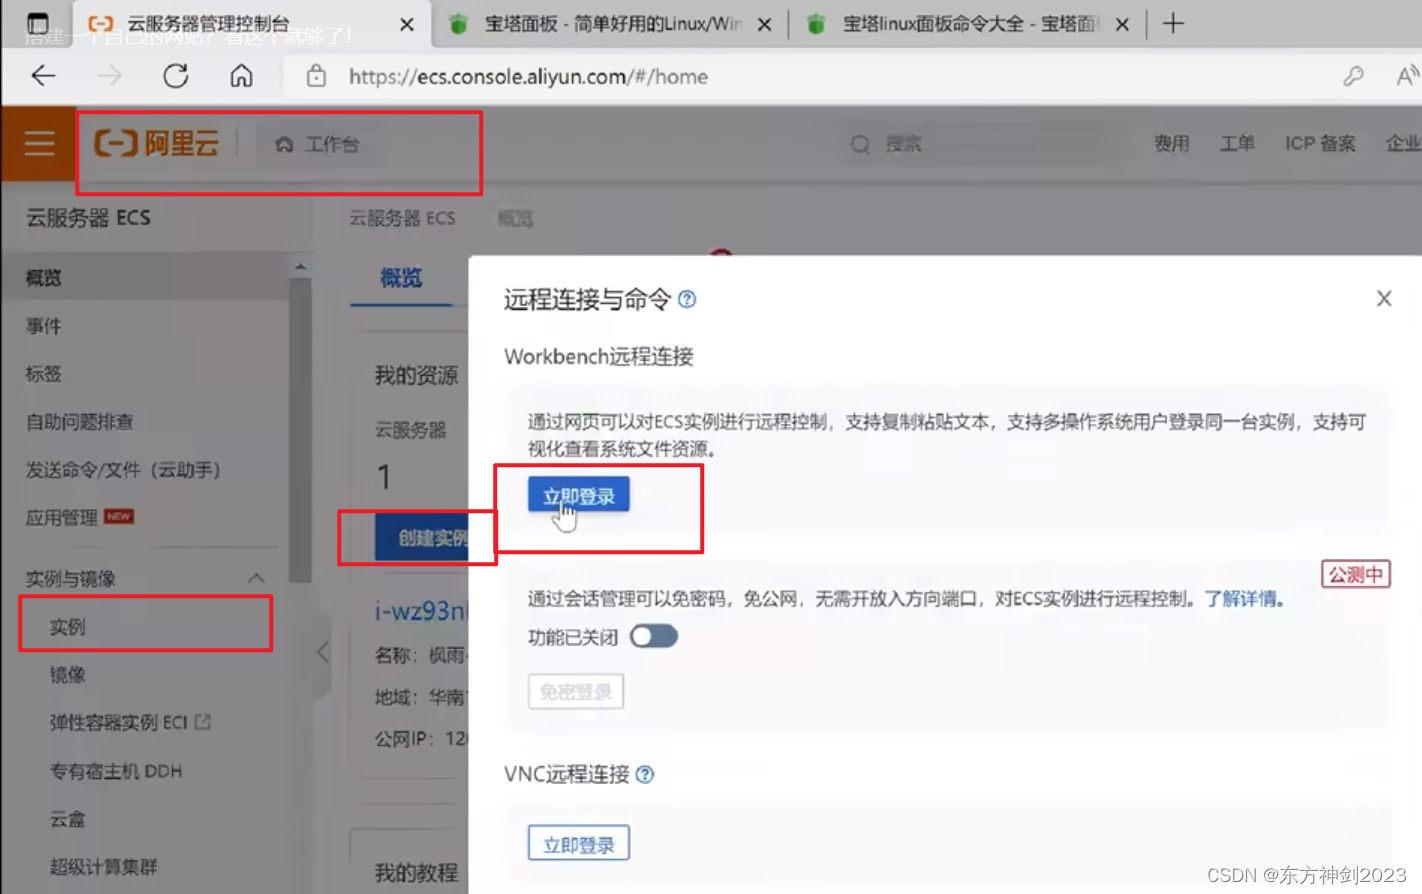Click the search magnifier icon
The height and width of the screenshot is (894, 1422).
coord(860,144)
